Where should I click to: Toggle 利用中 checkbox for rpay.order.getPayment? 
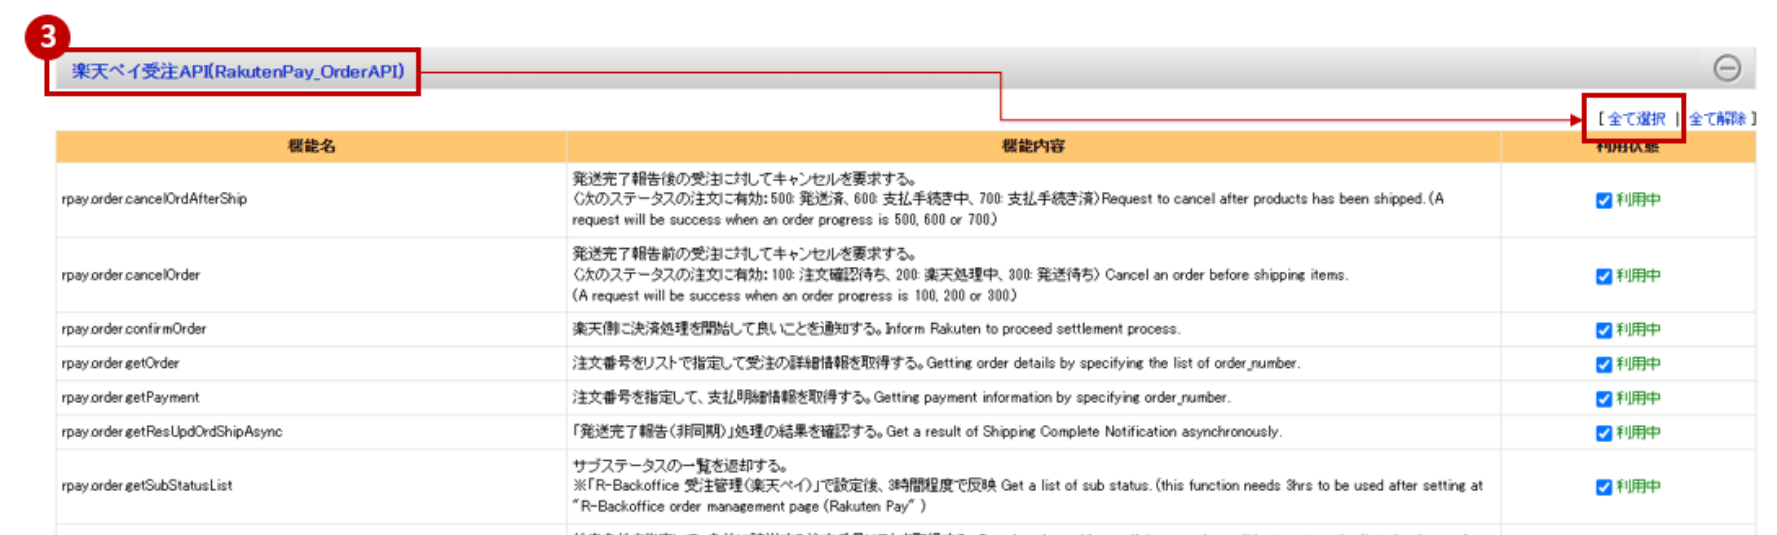click(x=1604, y=398)
